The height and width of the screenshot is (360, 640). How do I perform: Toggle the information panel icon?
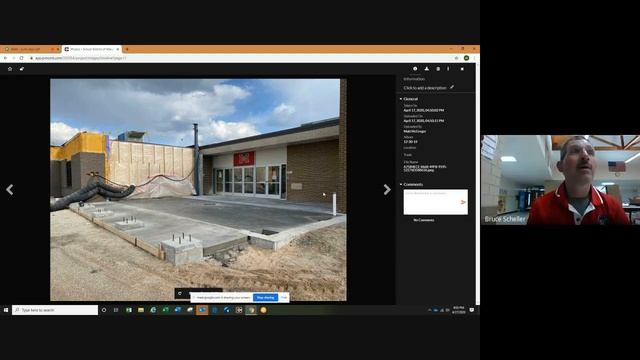(x=415, y=69)
